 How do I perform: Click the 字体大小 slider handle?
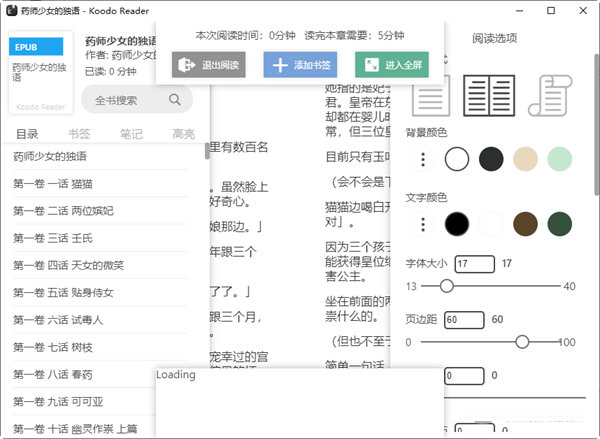click(x=446, y=286)
